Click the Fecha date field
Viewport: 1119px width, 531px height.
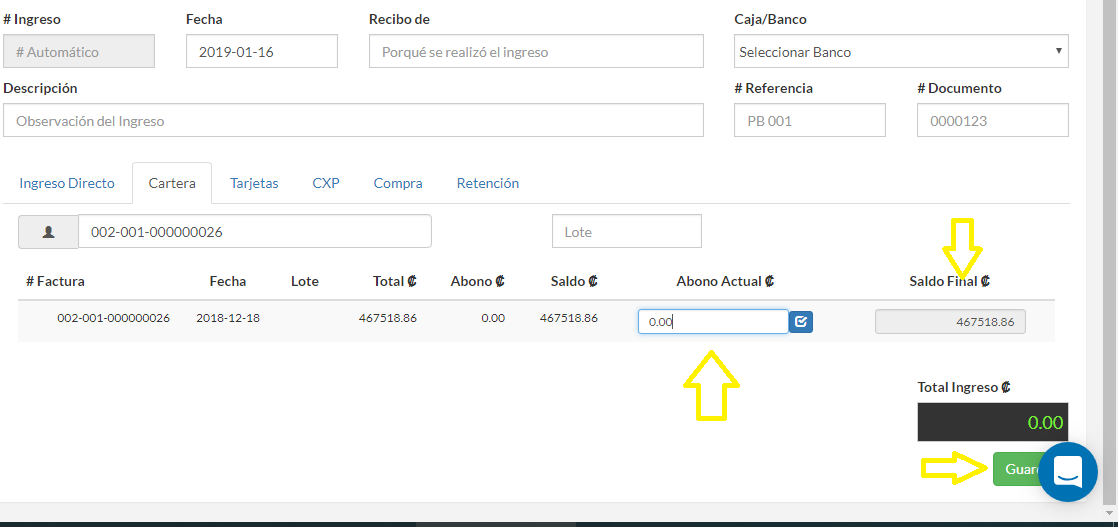point(262,52)
